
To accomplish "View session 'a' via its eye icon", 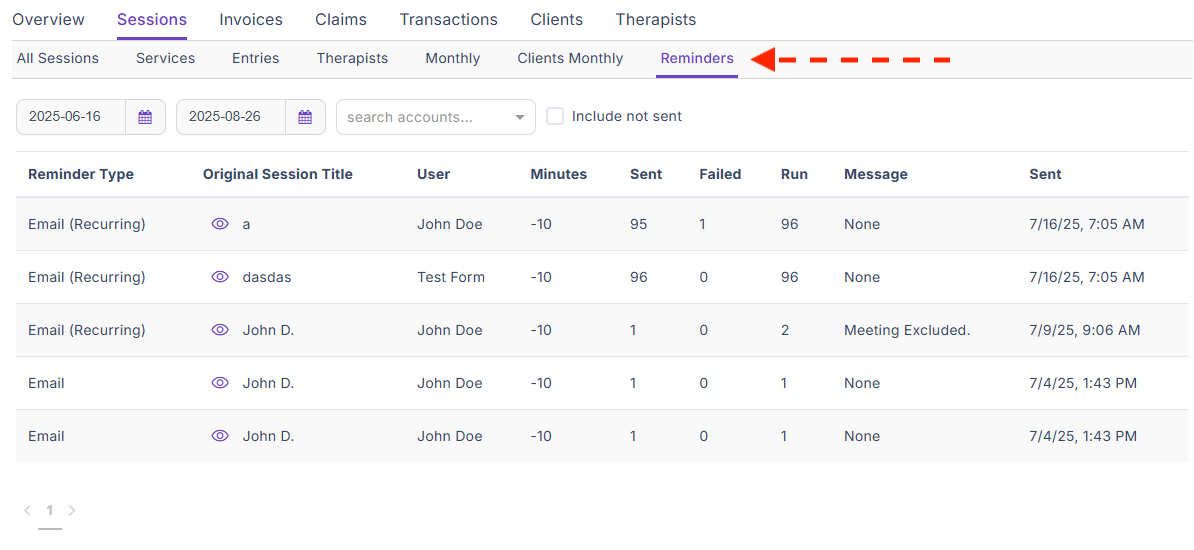I will click(x=220, y=224).
